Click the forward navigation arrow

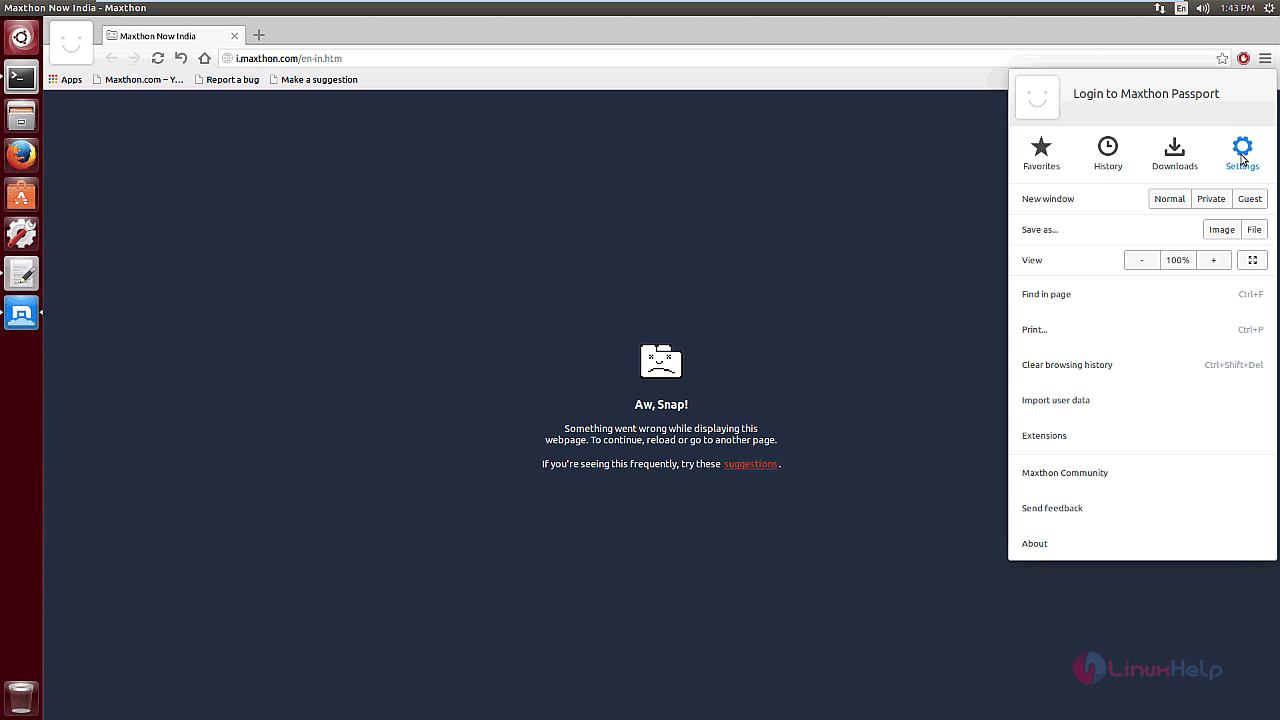click(x=135, y=58)
